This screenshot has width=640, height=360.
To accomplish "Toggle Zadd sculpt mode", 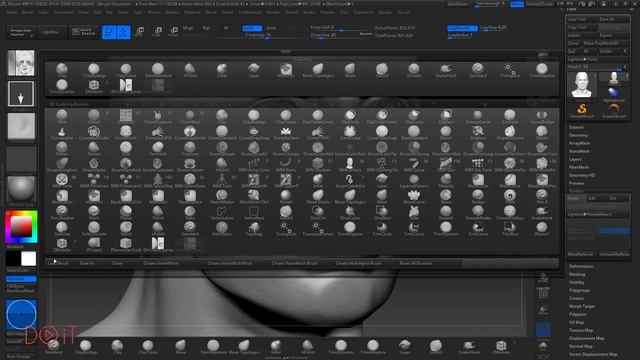I will point(252,28).
